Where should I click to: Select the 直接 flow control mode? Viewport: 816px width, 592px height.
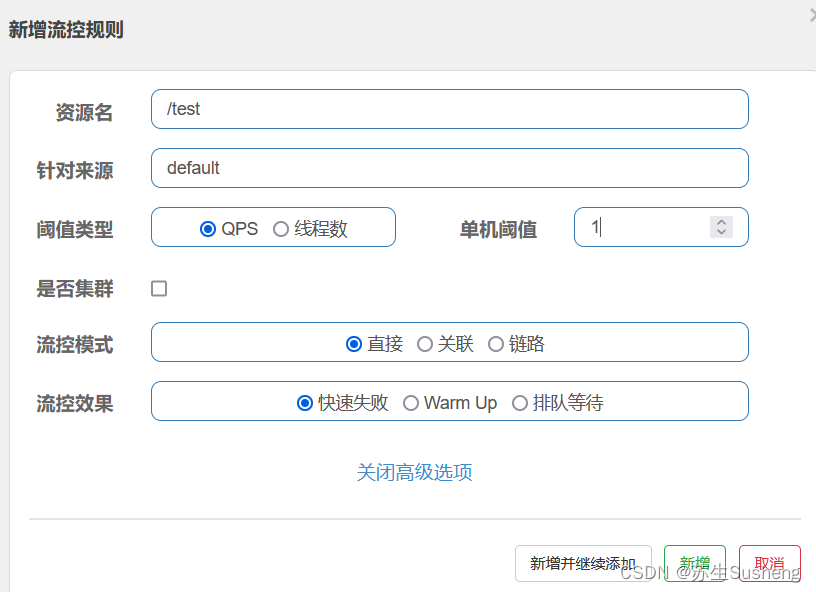point(354,343)
